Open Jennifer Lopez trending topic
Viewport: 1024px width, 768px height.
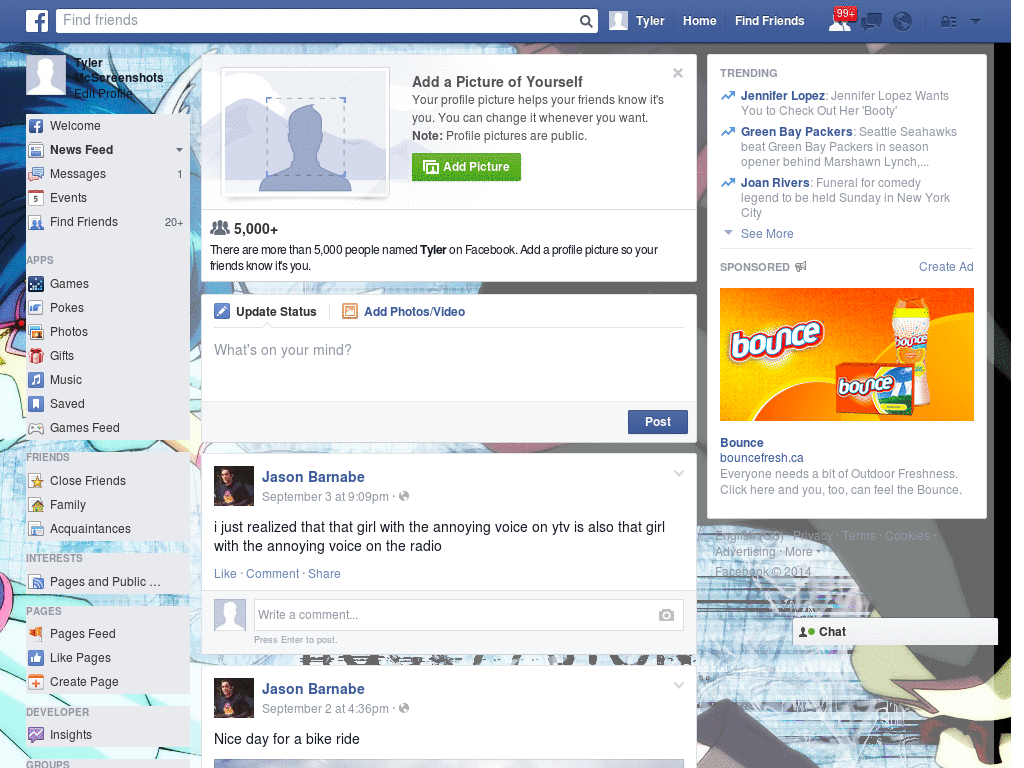pos(782,96)
